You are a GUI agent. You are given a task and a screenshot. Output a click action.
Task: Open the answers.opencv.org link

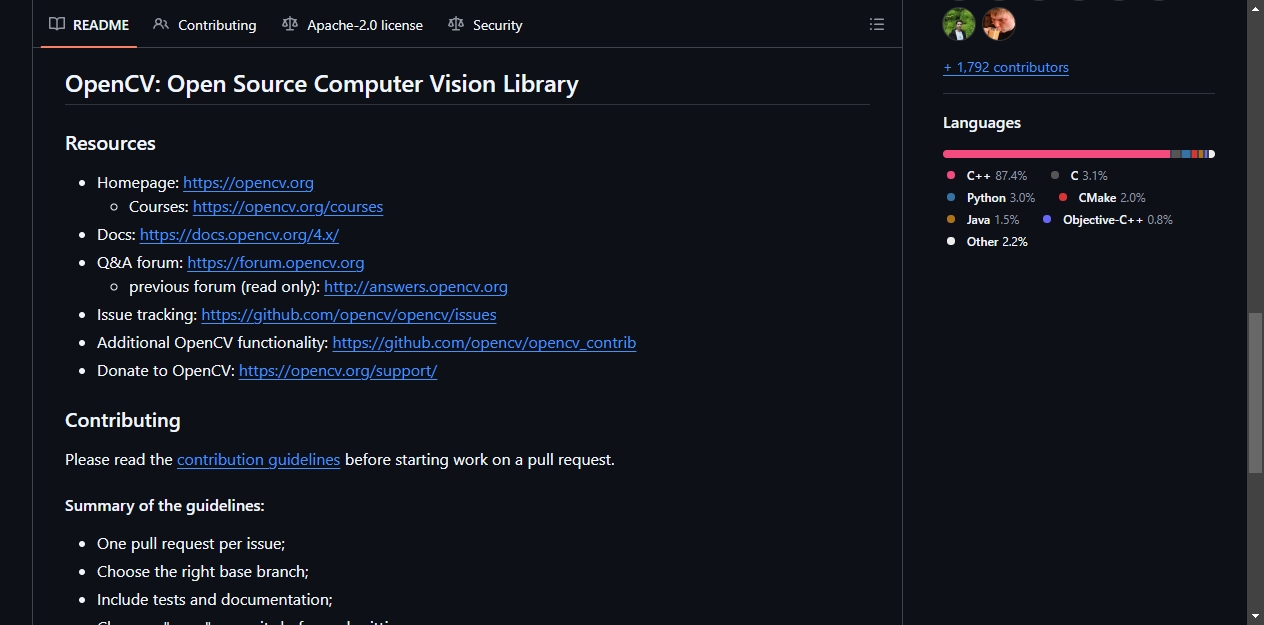(416, 287)
